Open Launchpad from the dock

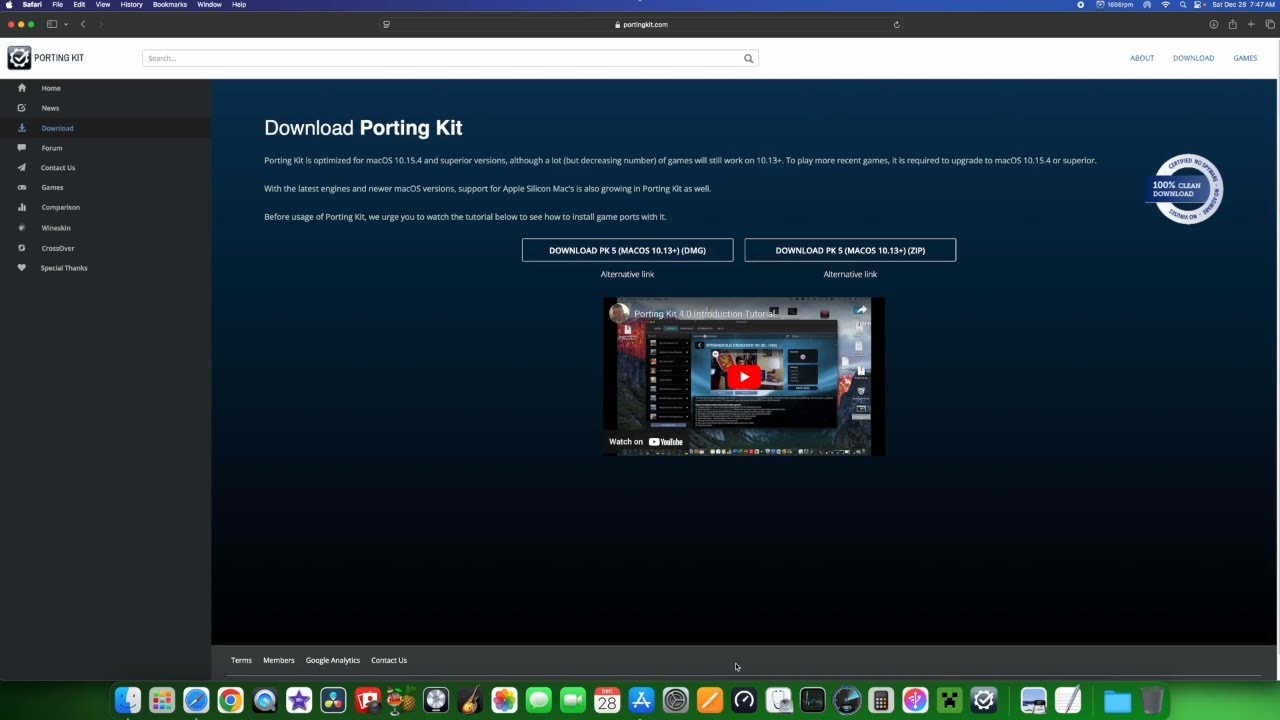tap(162, 700)
